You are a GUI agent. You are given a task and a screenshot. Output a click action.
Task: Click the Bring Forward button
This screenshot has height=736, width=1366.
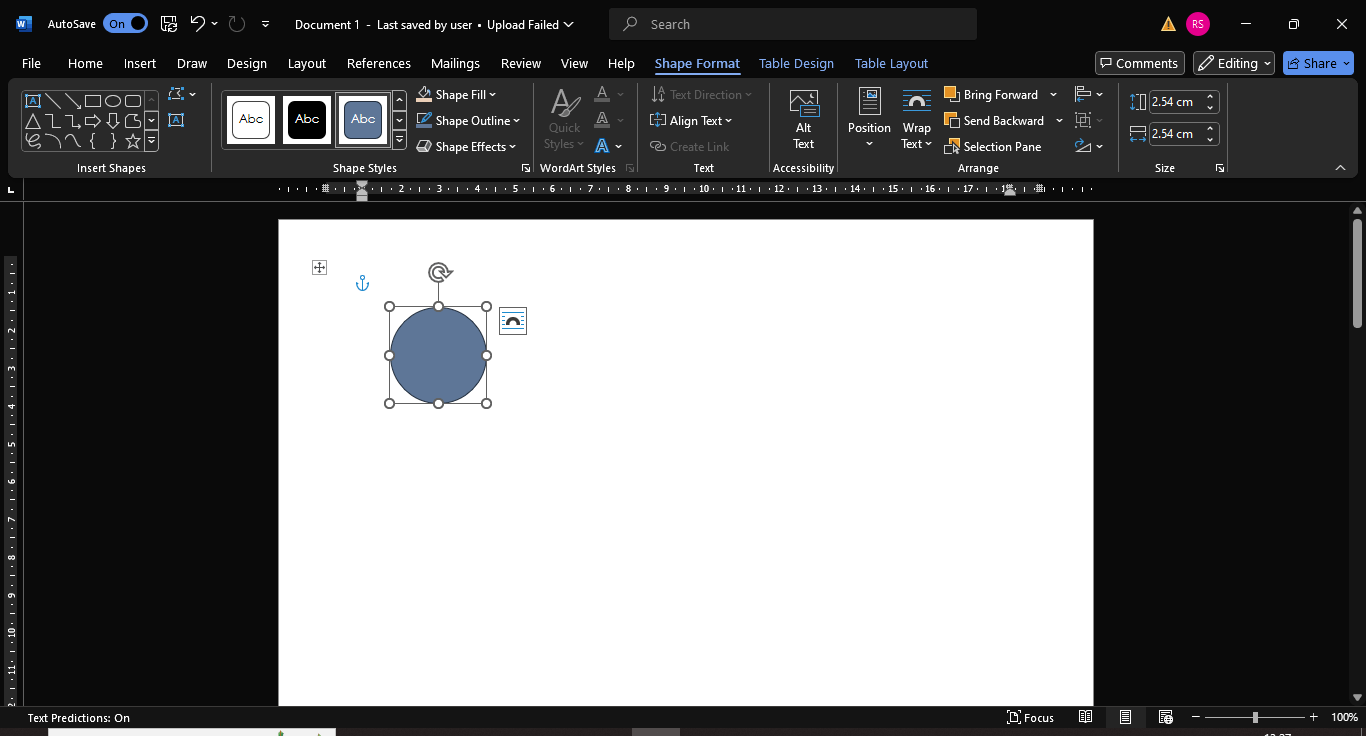(x=991, y=95)
